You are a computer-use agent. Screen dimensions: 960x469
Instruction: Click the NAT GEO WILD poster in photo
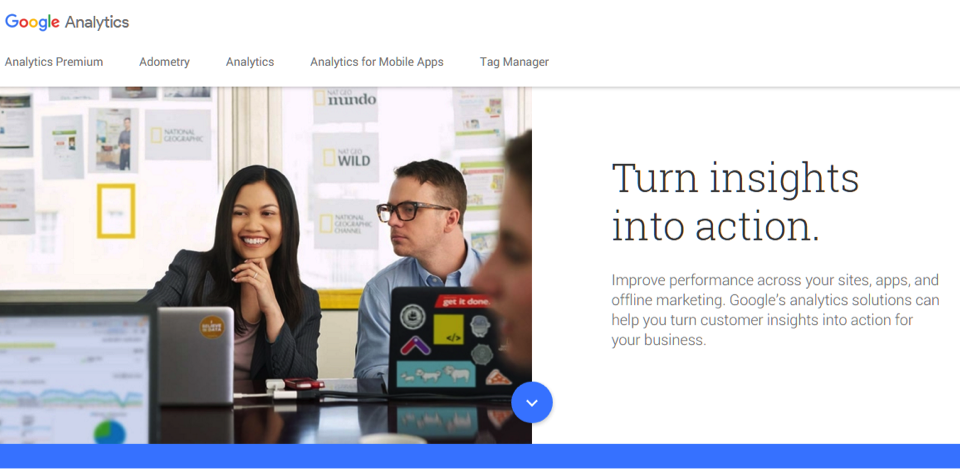tap(346, 157)
